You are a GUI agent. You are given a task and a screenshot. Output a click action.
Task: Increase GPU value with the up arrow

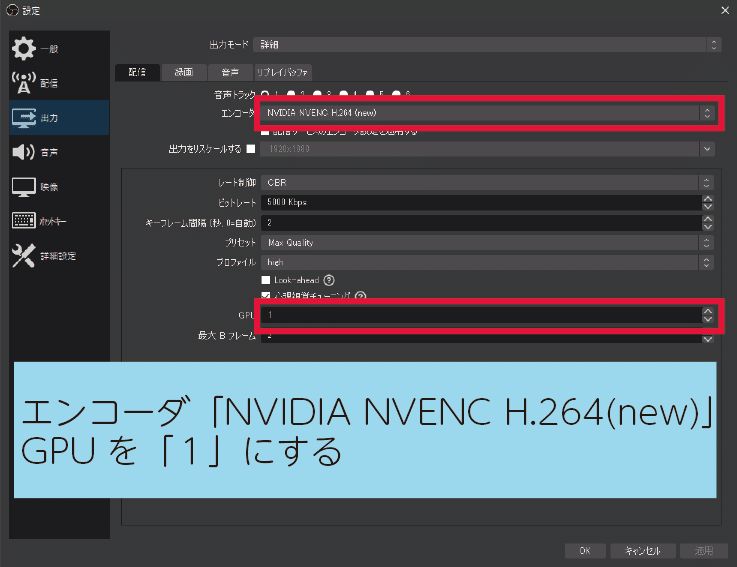pos(707,311)
